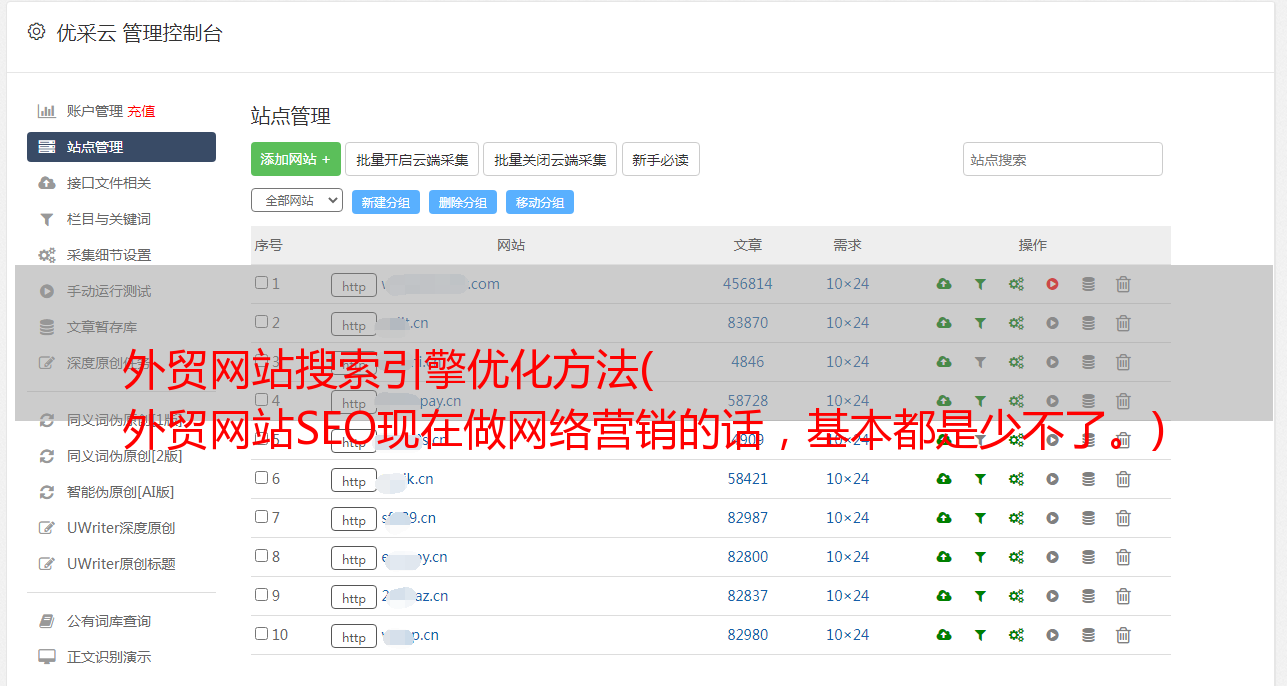Click the 10×24 demand link in row 7
This screenshot has height=686, width=1287.
(x=847, y=518)
